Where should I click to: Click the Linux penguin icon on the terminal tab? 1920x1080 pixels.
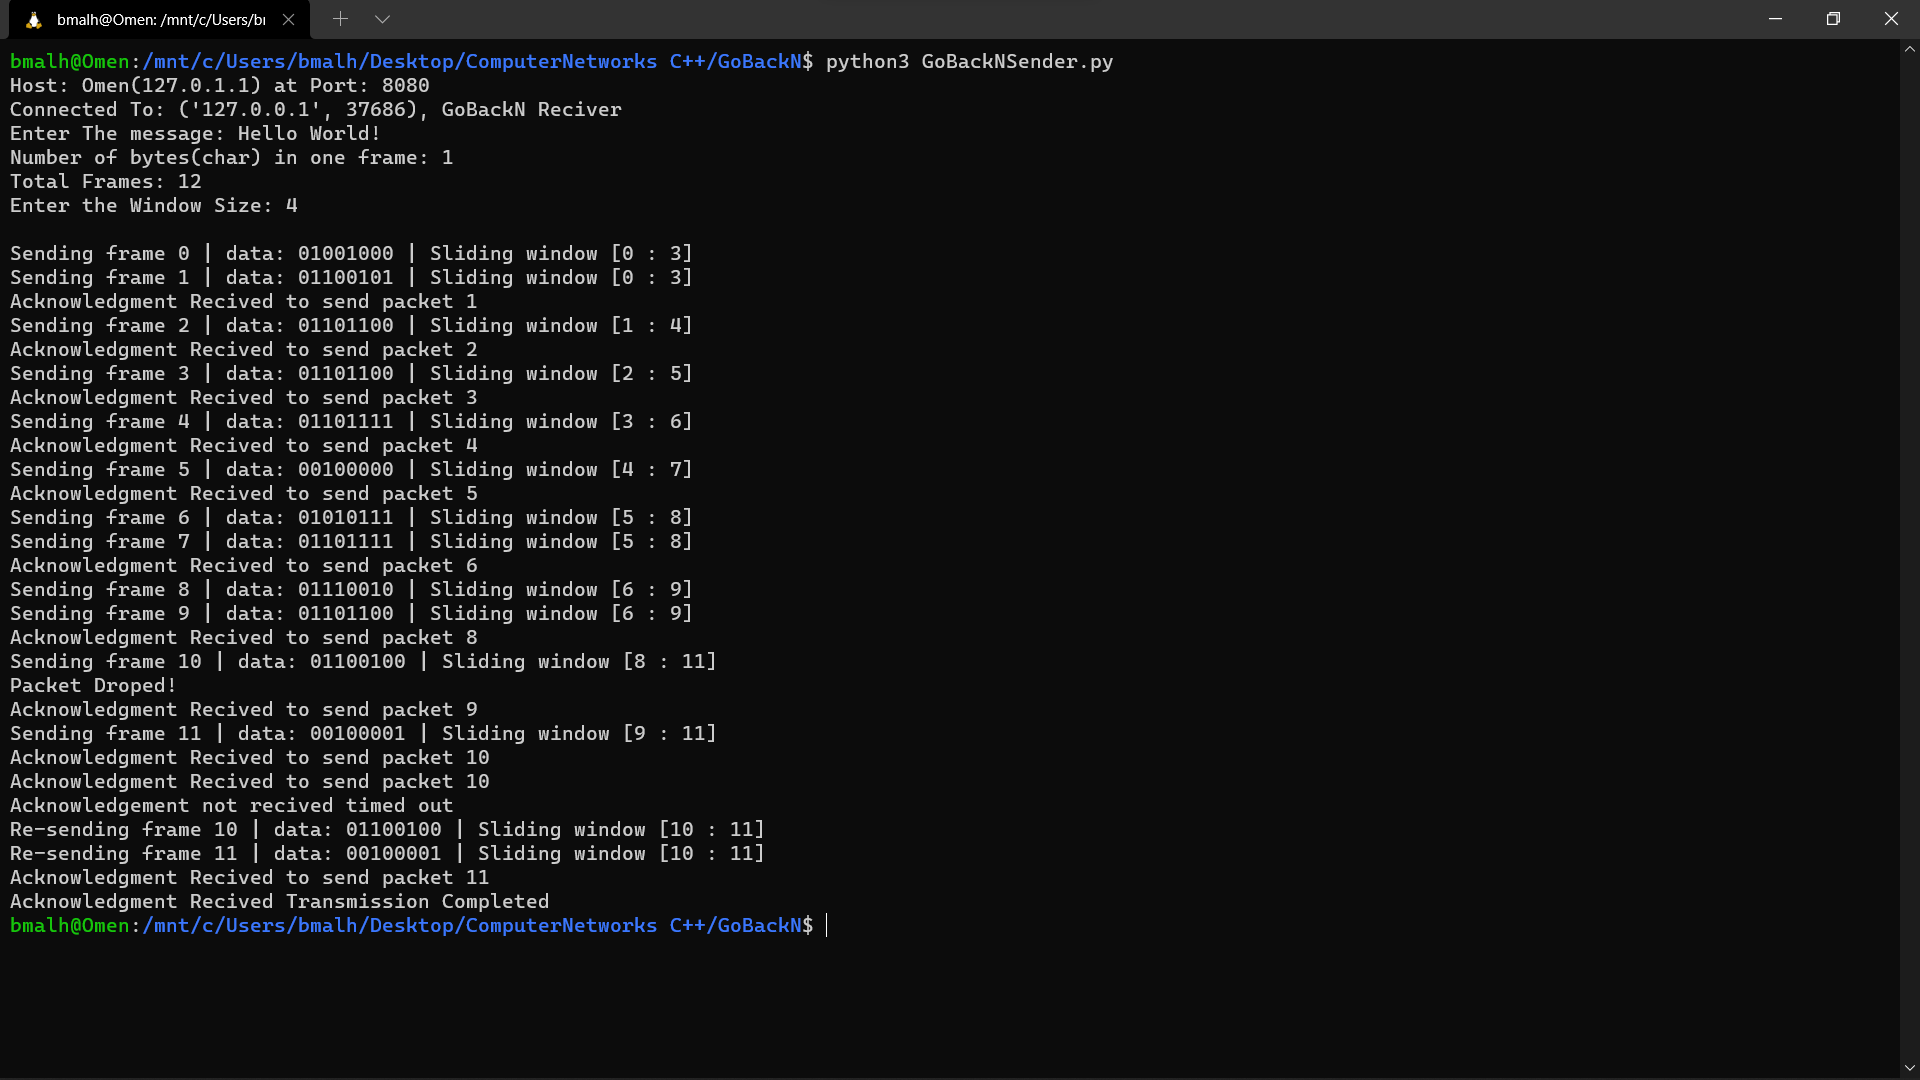click(x=36, y=18)
